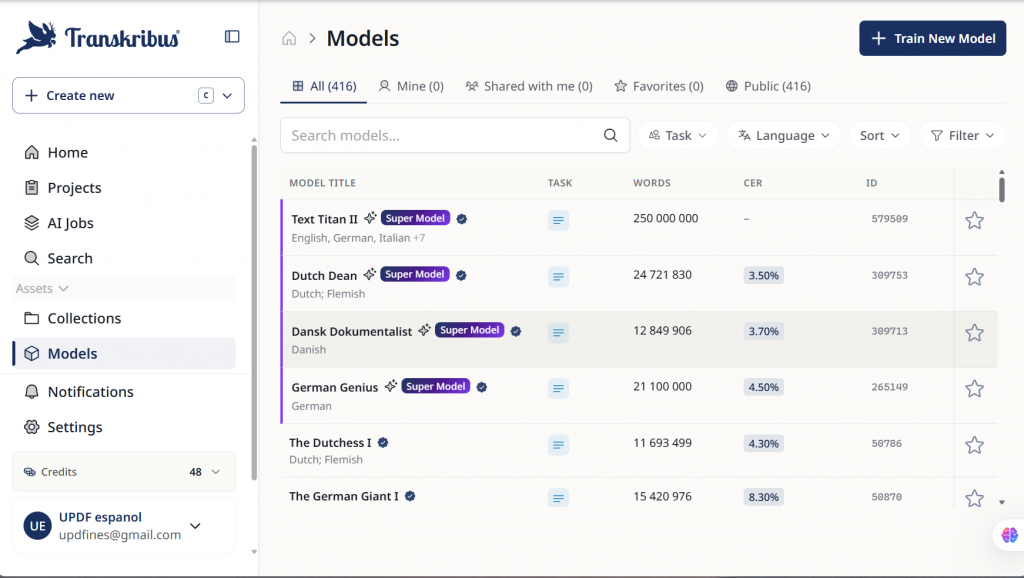Image resolution: width=1024 pixels, height=578 pixels.
Task: Open the Sort dropdown
Action: coord(880,135)
